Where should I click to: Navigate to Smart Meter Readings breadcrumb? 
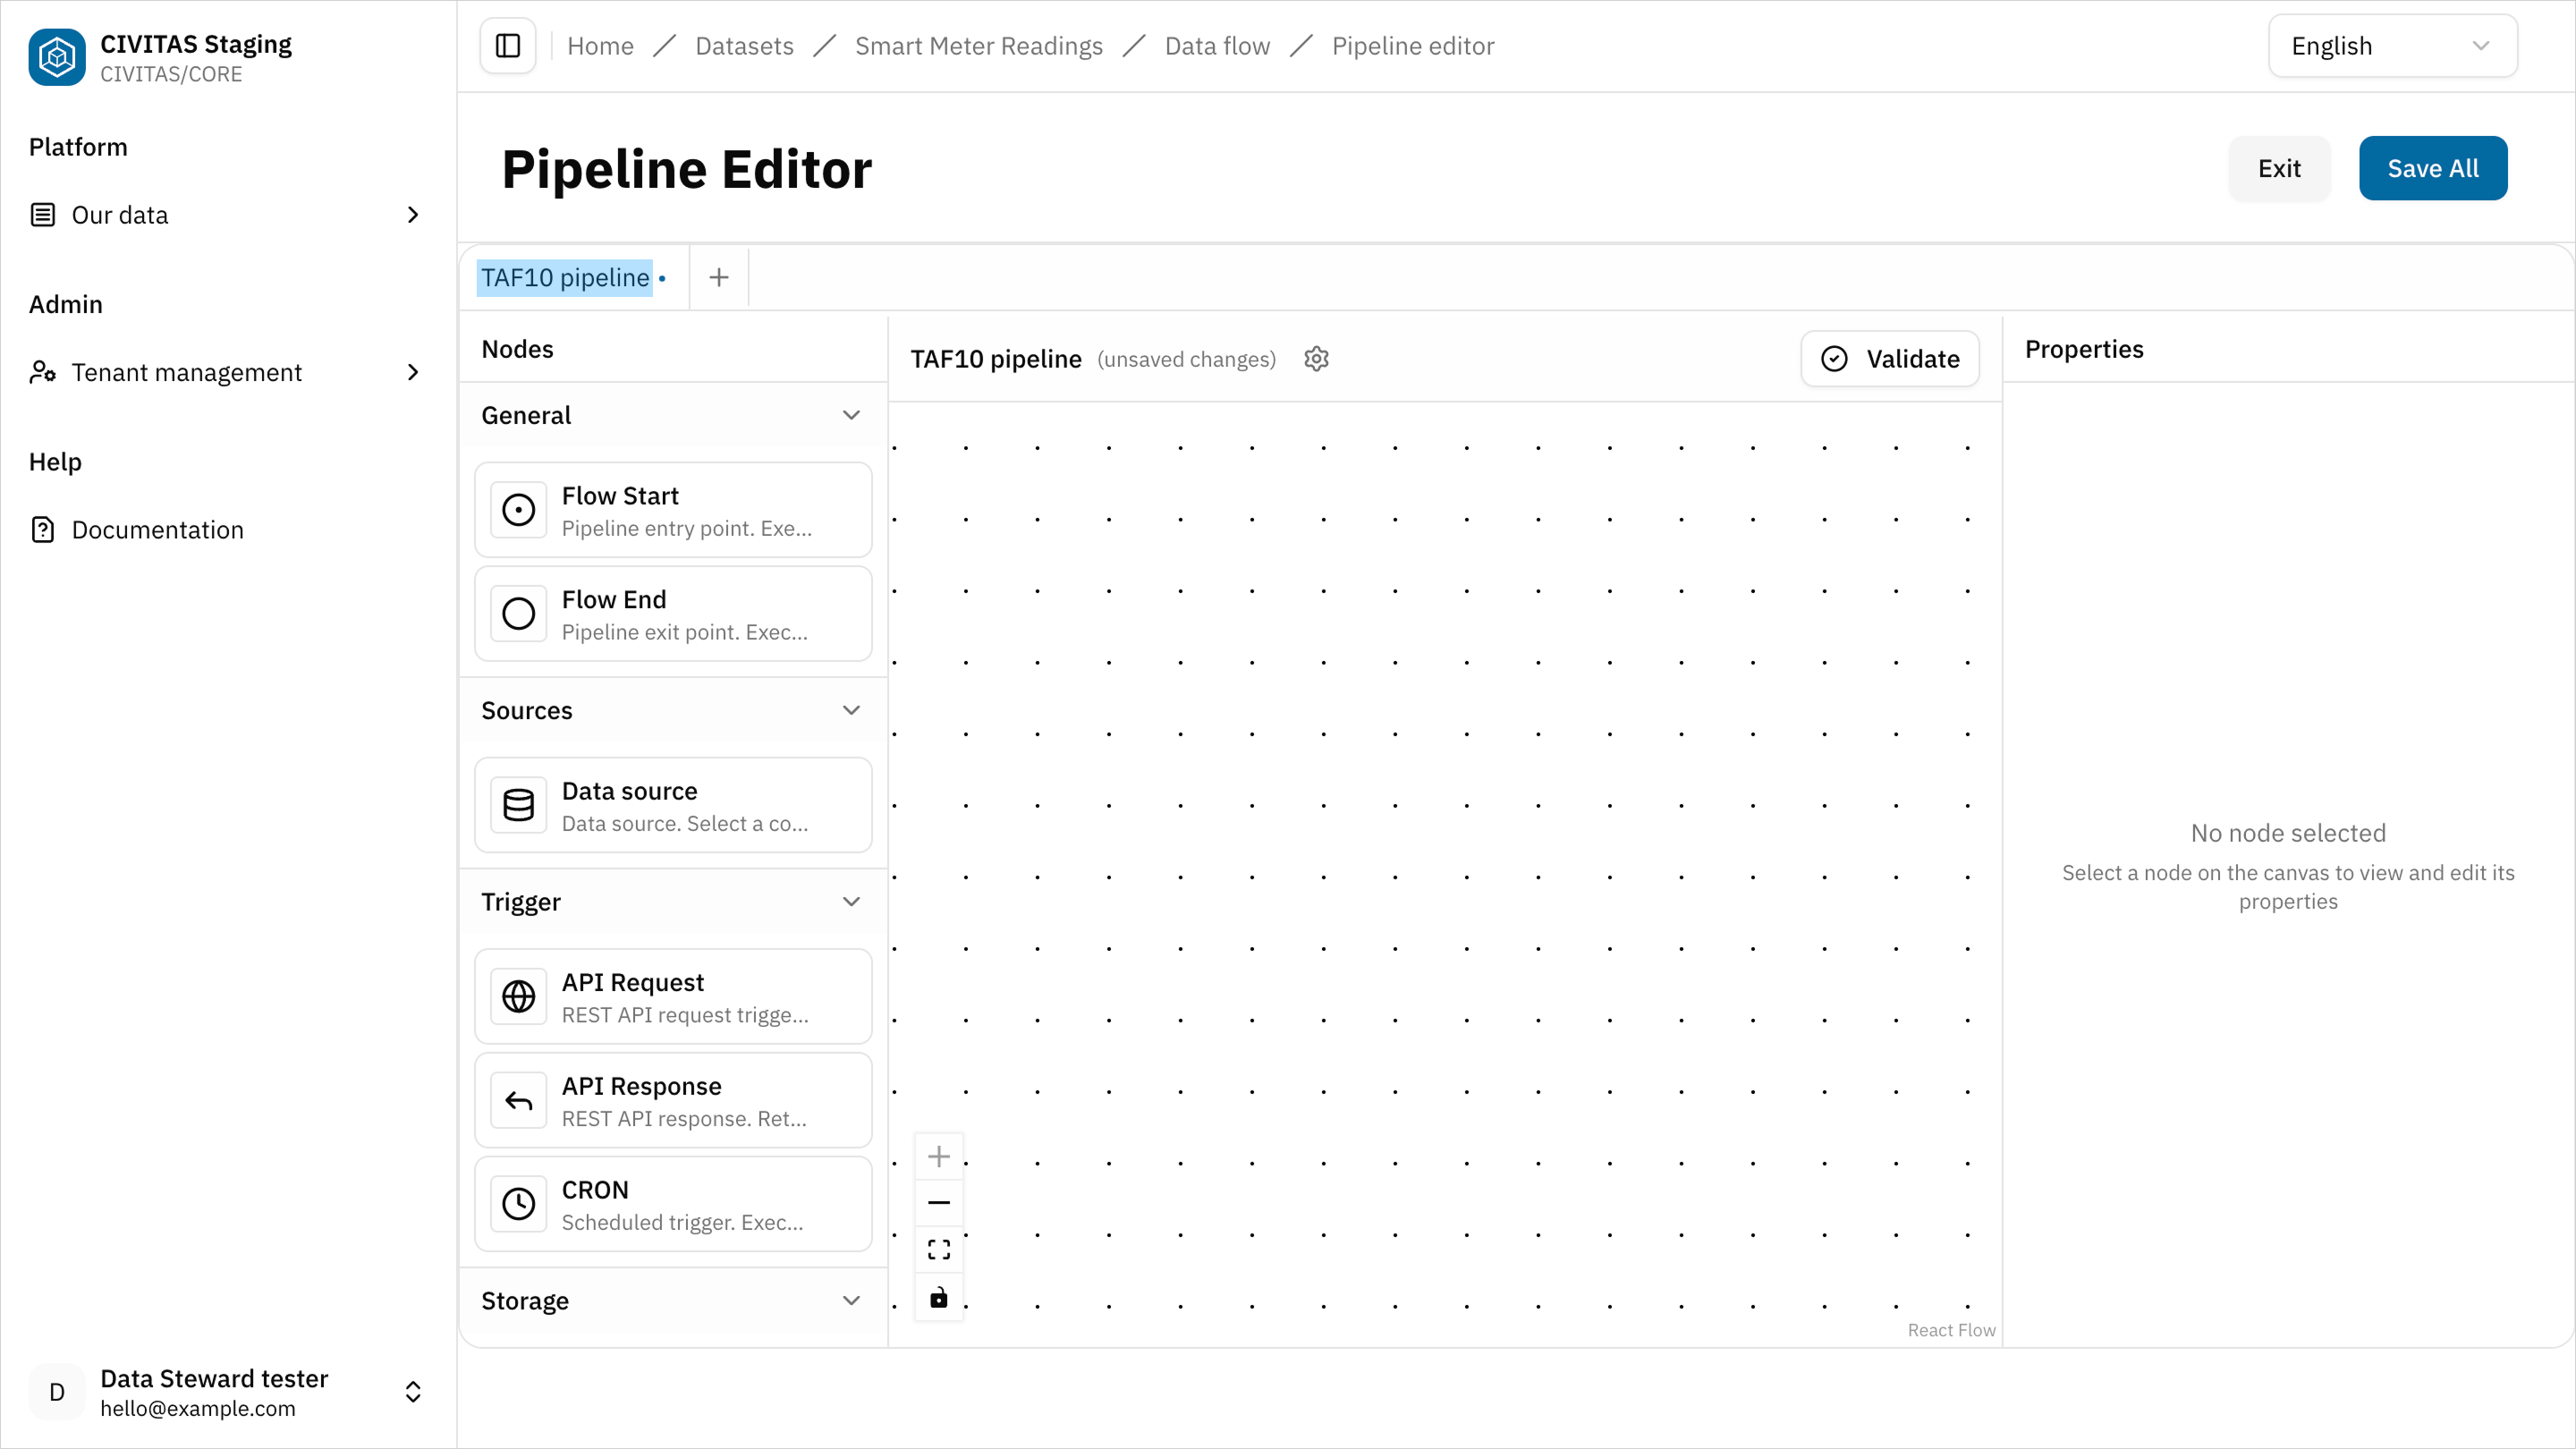click(979, 45)
